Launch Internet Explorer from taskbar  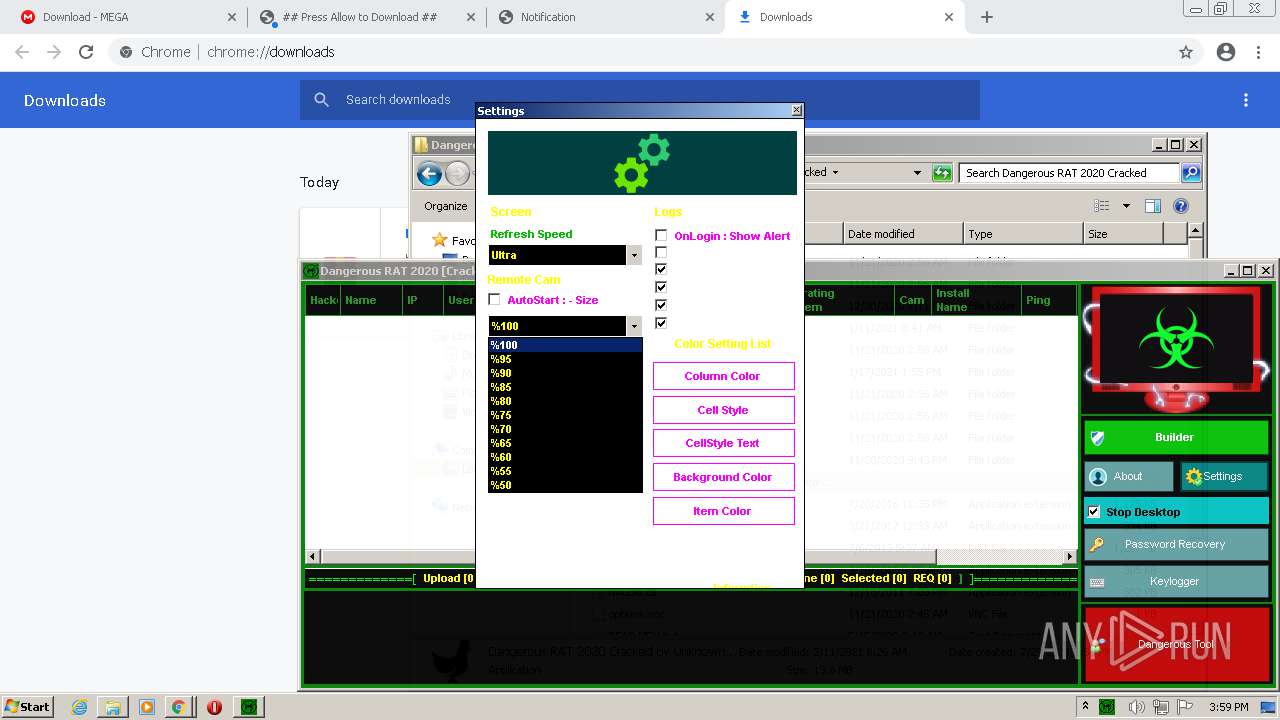click(79, 707)
